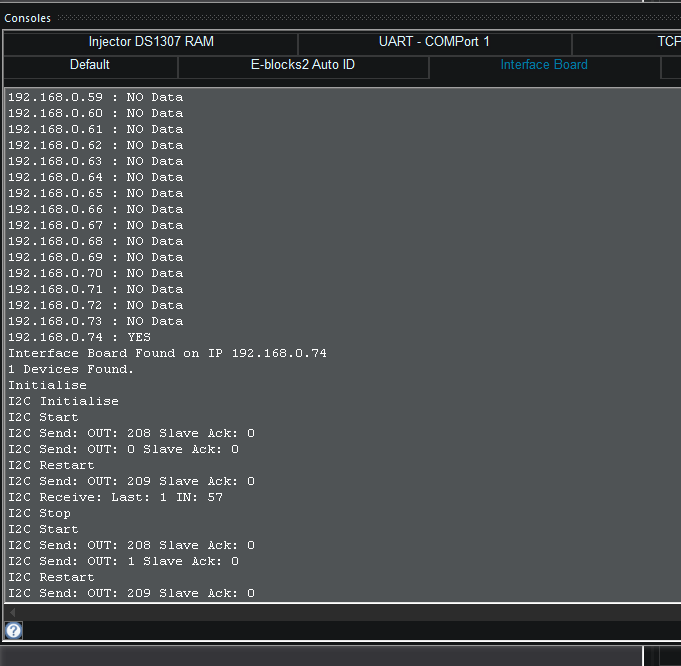The width and height of the screenshot is (681, 666).
Task: Click the standalone 'Initialise' log line
Action: tap(47, 385)
